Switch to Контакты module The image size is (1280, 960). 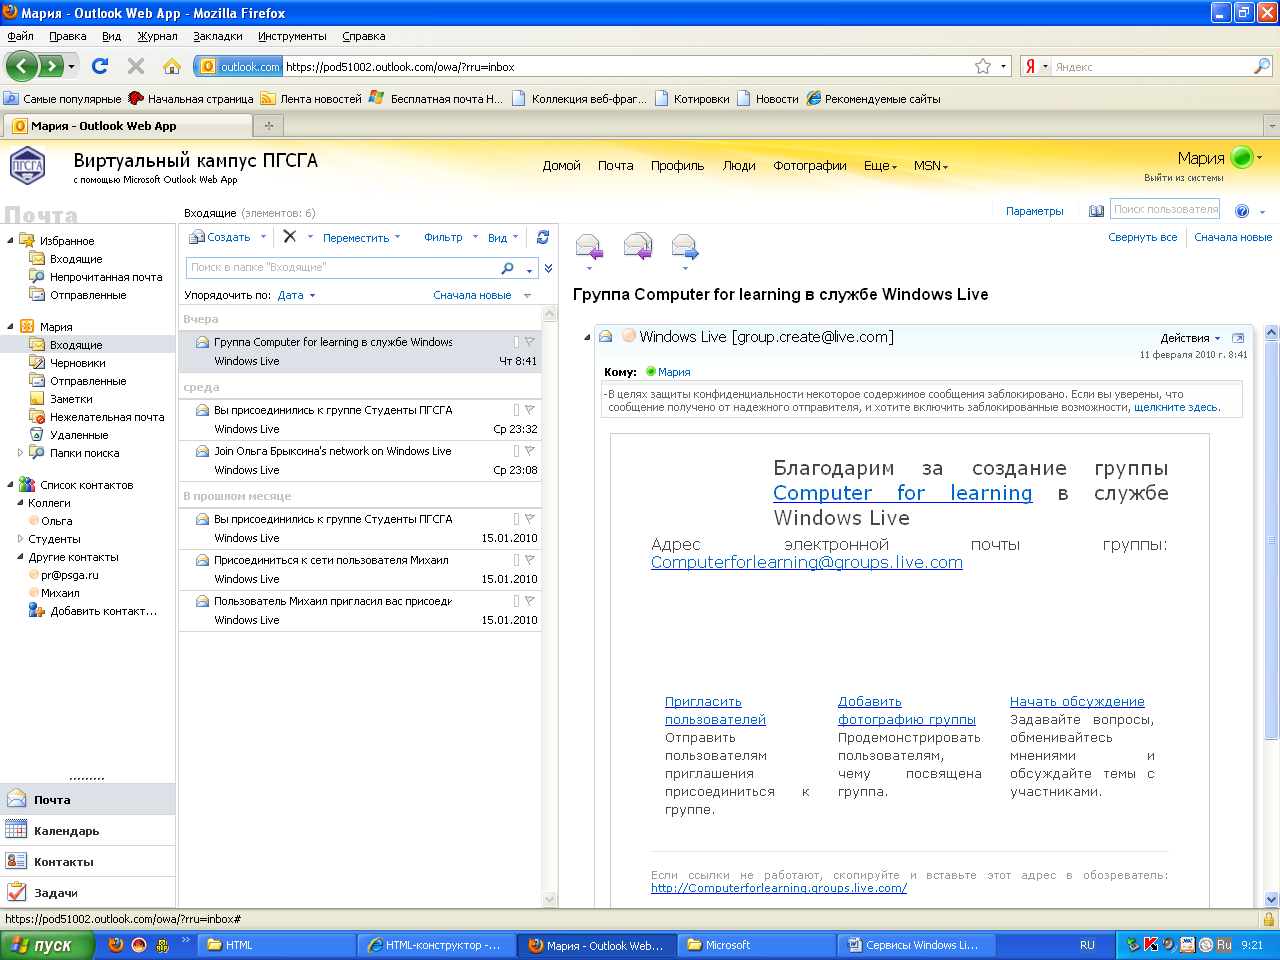(x=88, y=862)
